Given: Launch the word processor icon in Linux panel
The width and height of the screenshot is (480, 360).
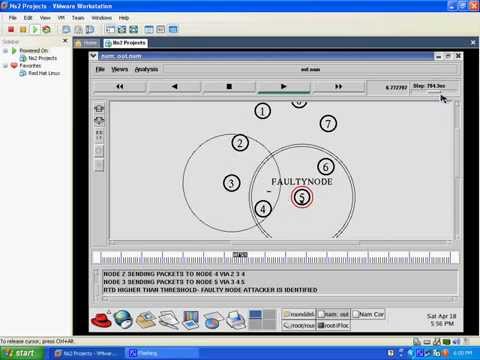Looking at the screenshot, I should [168, 319].
